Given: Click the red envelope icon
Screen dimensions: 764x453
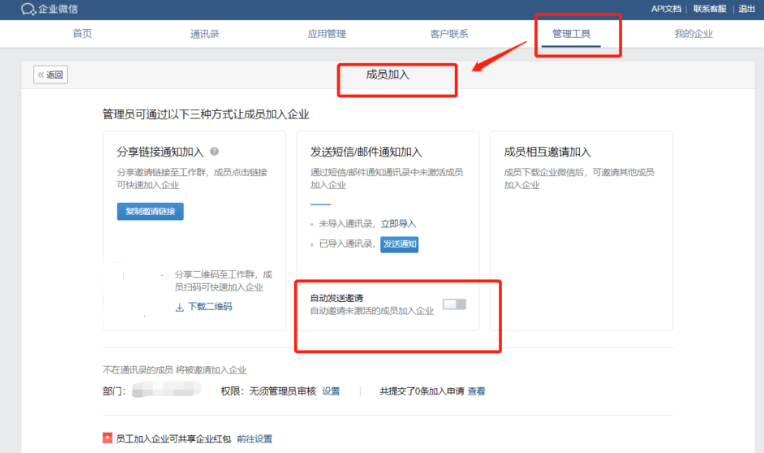Looking at the screenshot, I should click(107, 438).
